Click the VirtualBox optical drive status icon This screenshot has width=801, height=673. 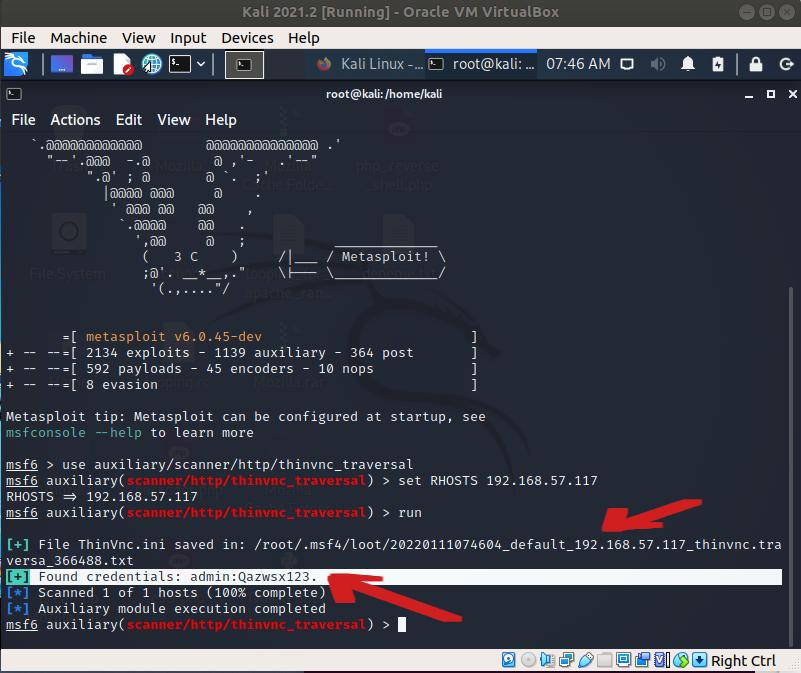pyautogui.click(x=528, y=660)
